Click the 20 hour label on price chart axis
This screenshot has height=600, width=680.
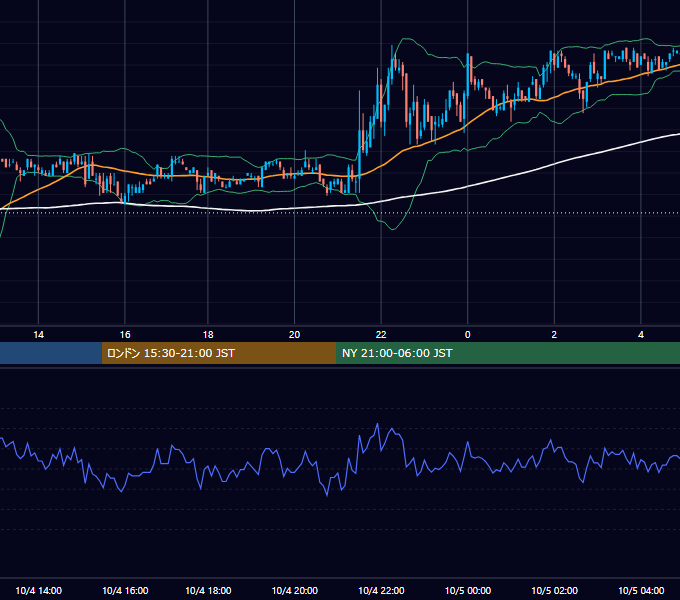(294, 335)
